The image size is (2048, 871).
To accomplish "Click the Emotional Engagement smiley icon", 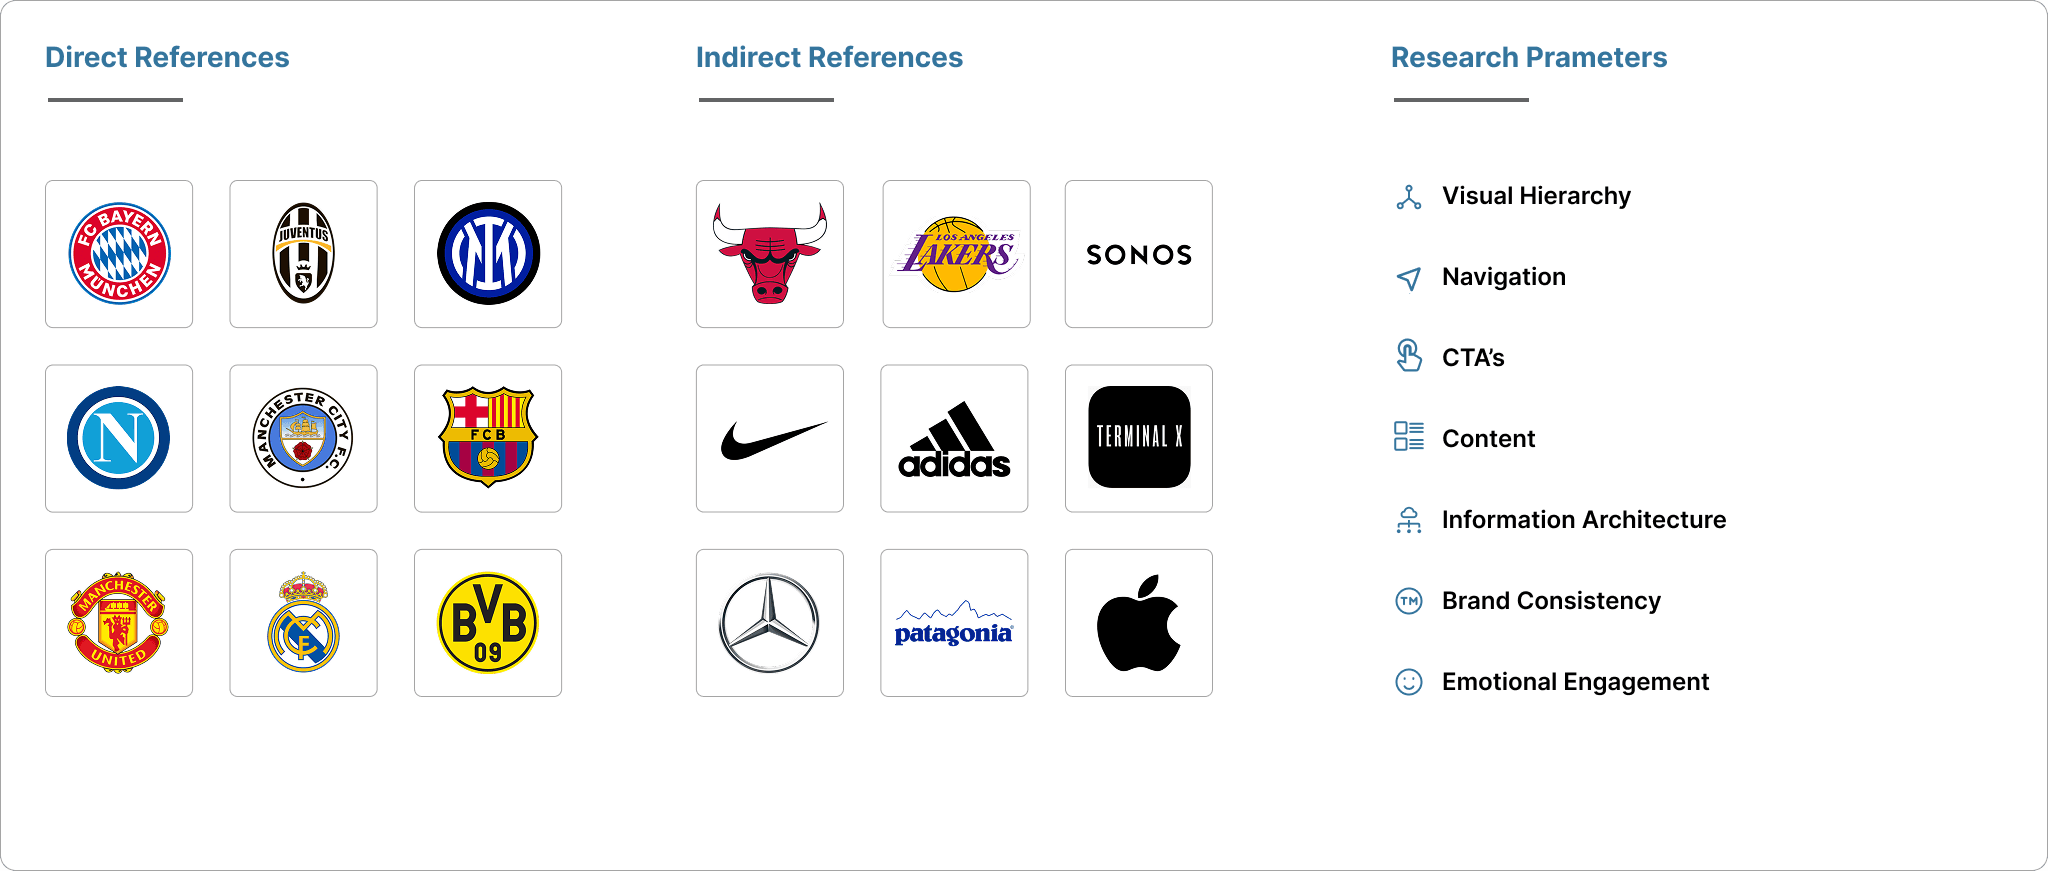I will 1409,682.
